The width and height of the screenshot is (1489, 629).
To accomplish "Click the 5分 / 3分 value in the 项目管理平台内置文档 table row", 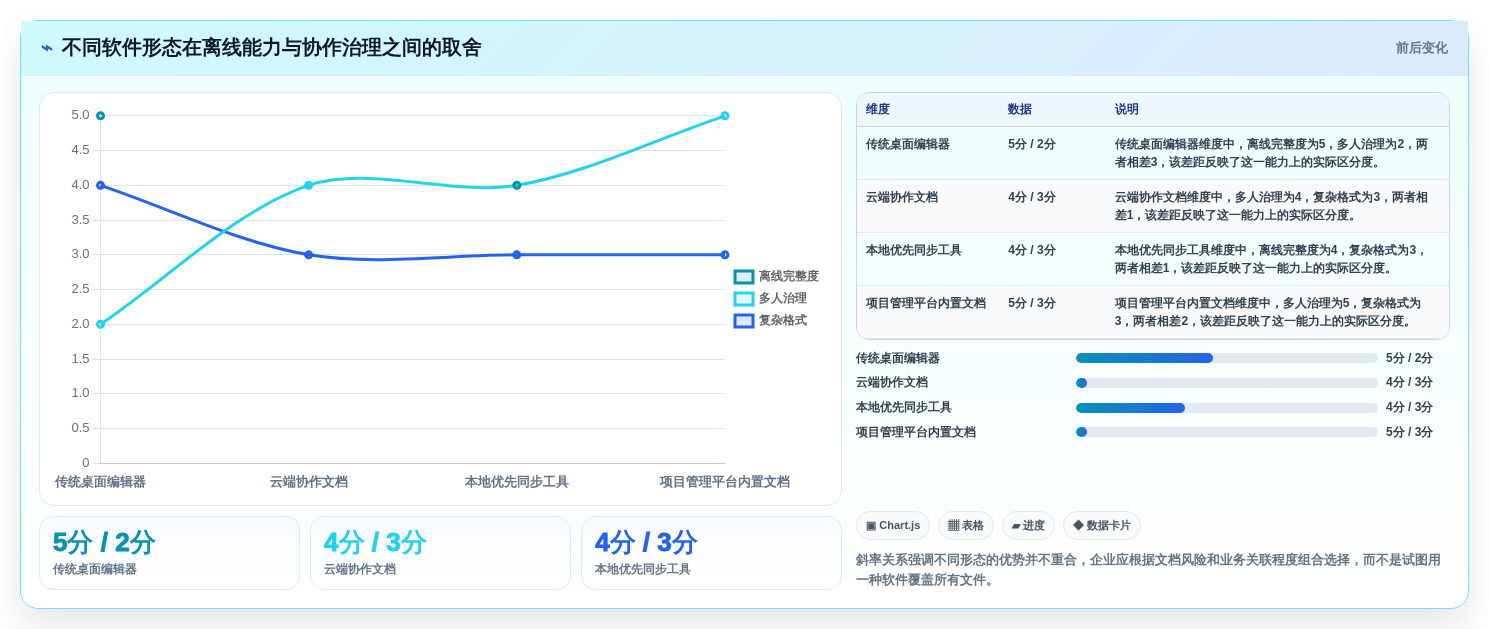I will [1032, 303].
